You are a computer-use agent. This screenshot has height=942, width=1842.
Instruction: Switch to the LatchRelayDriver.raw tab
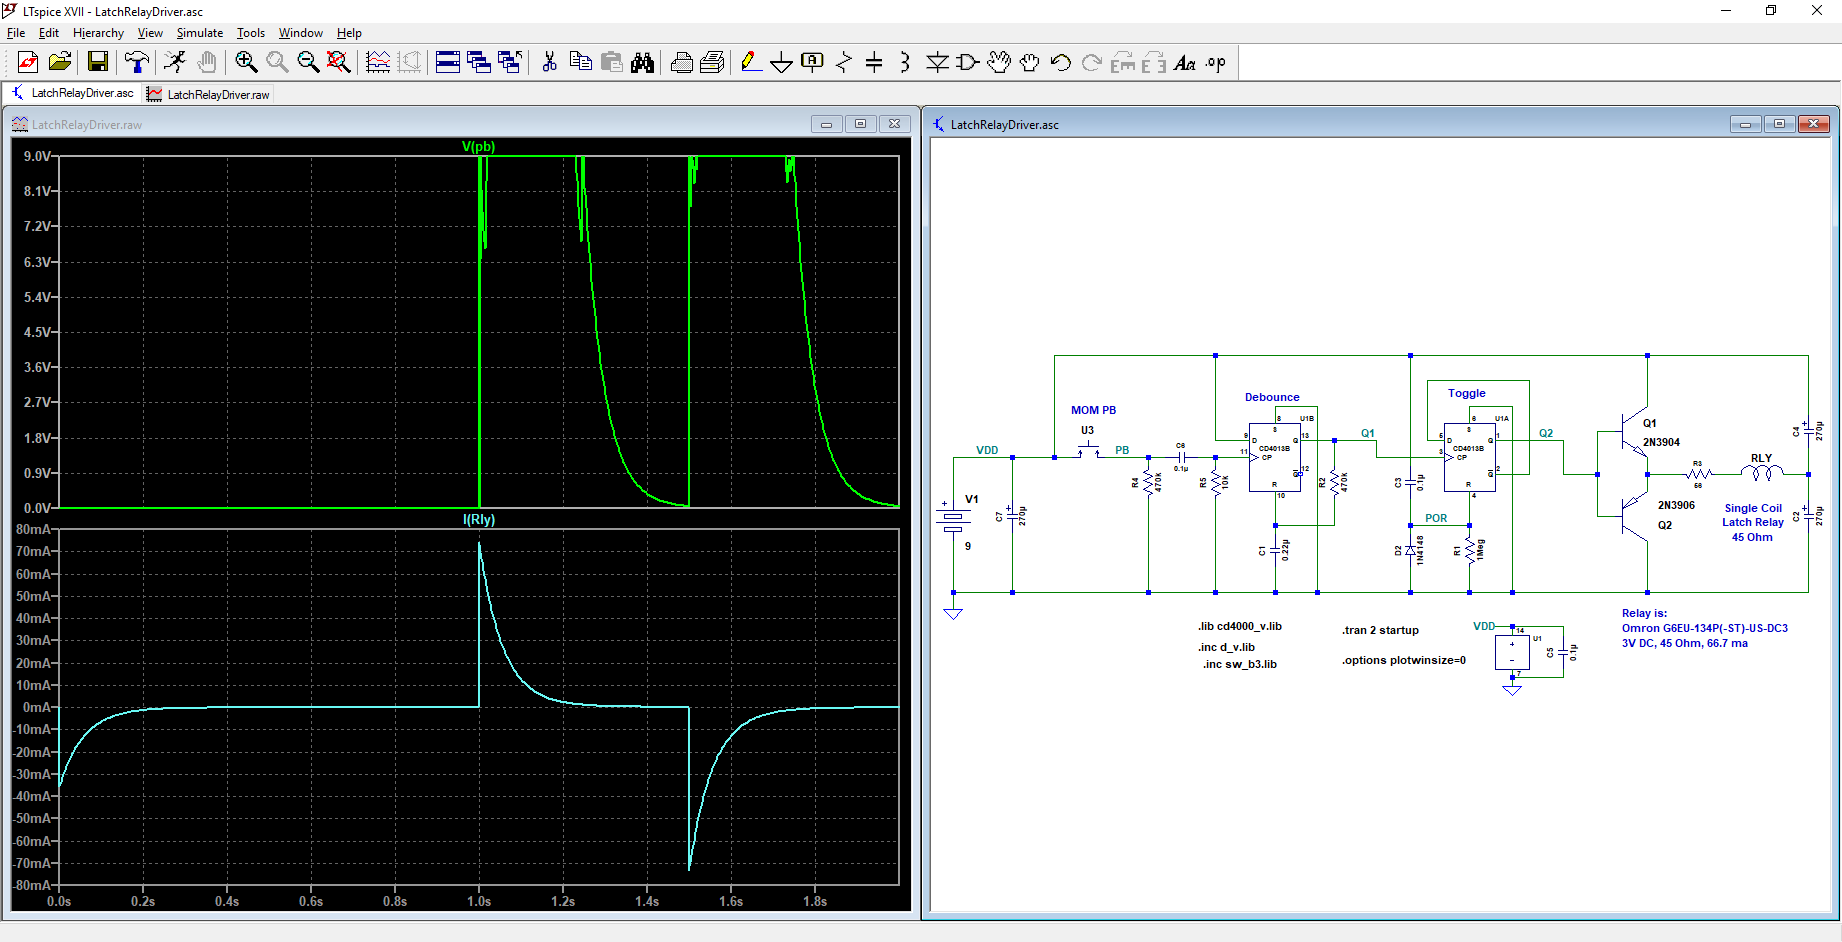coord(208,94)
